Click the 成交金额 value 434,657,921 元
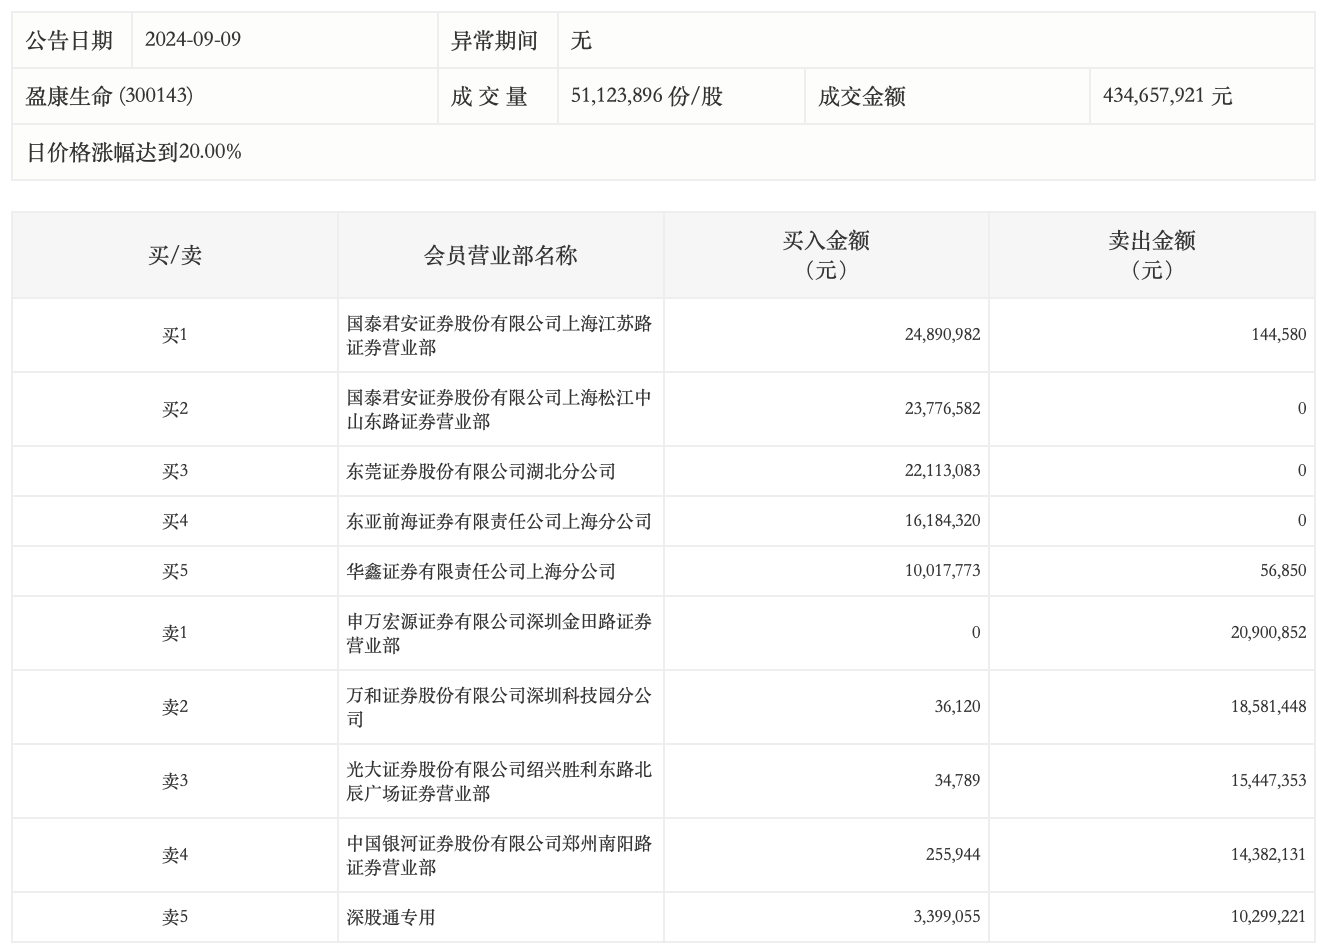Viewport: 1326px width, 952px height. click(x=1167, y=96)
